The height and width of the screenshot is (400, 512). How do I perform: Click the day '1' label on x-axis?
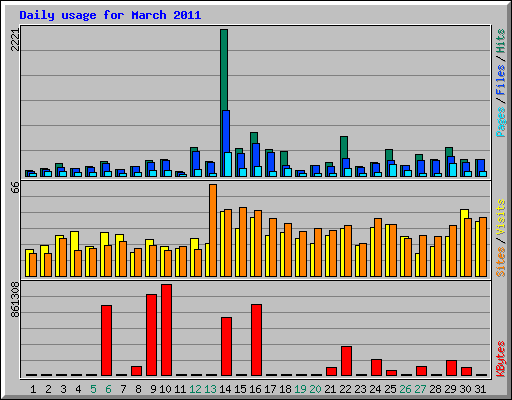tap(33, 389)
